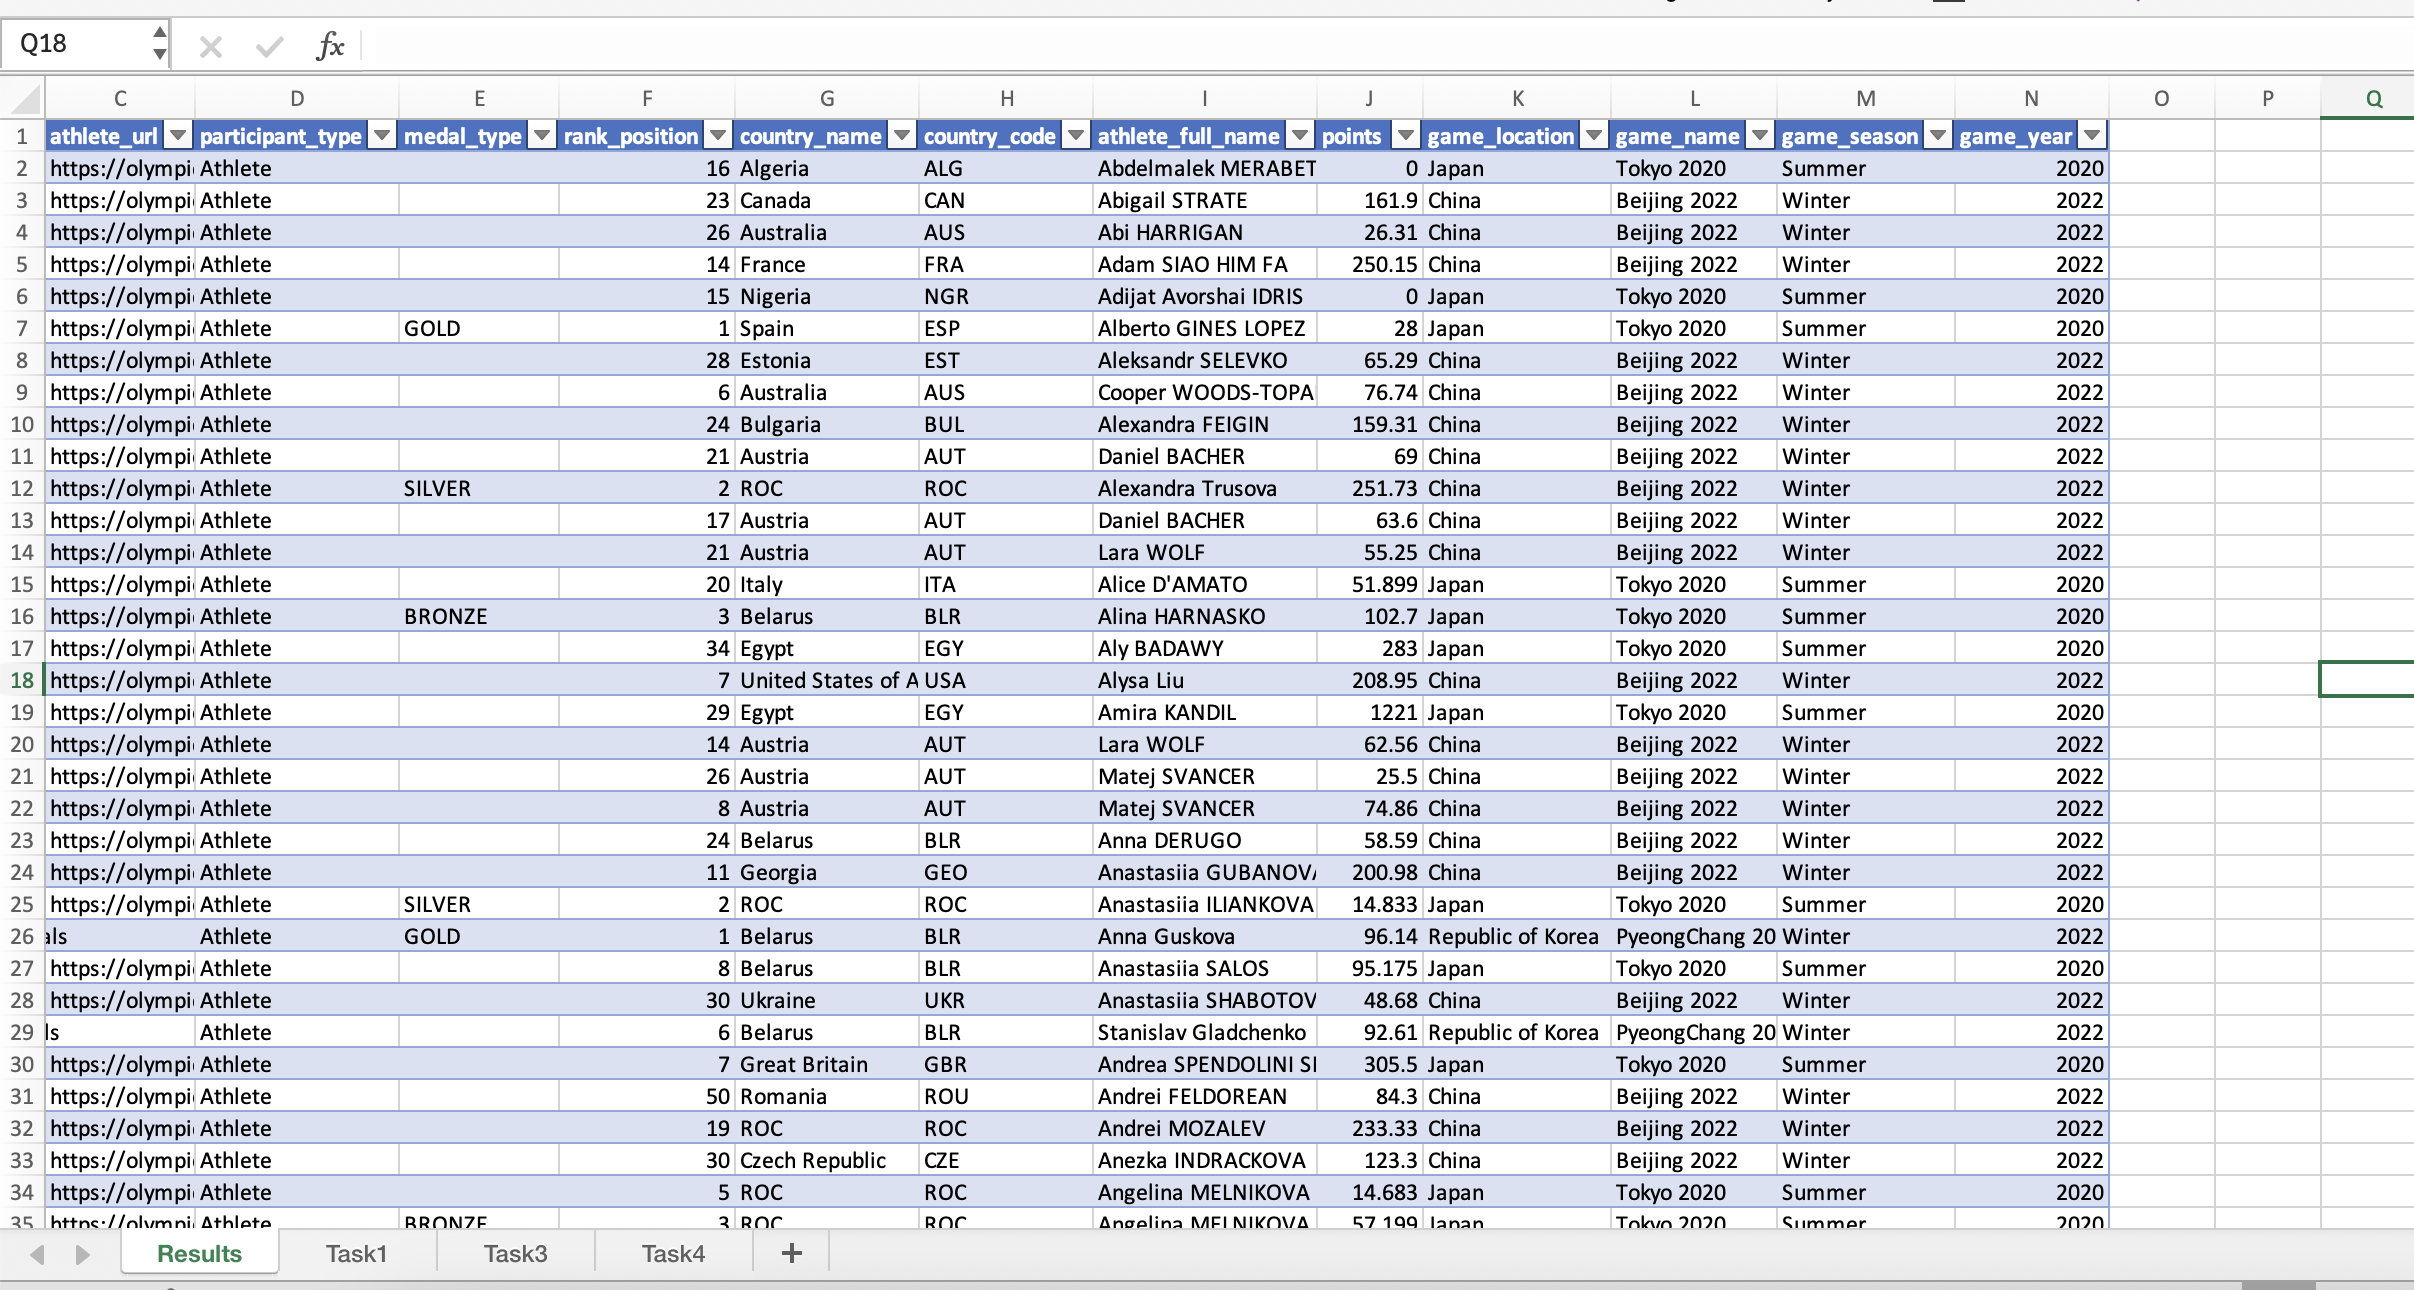Viewport: 2414px width, 1290px height.
Task: Open the country_name filter dropdown
Action: tap(902, 136)
